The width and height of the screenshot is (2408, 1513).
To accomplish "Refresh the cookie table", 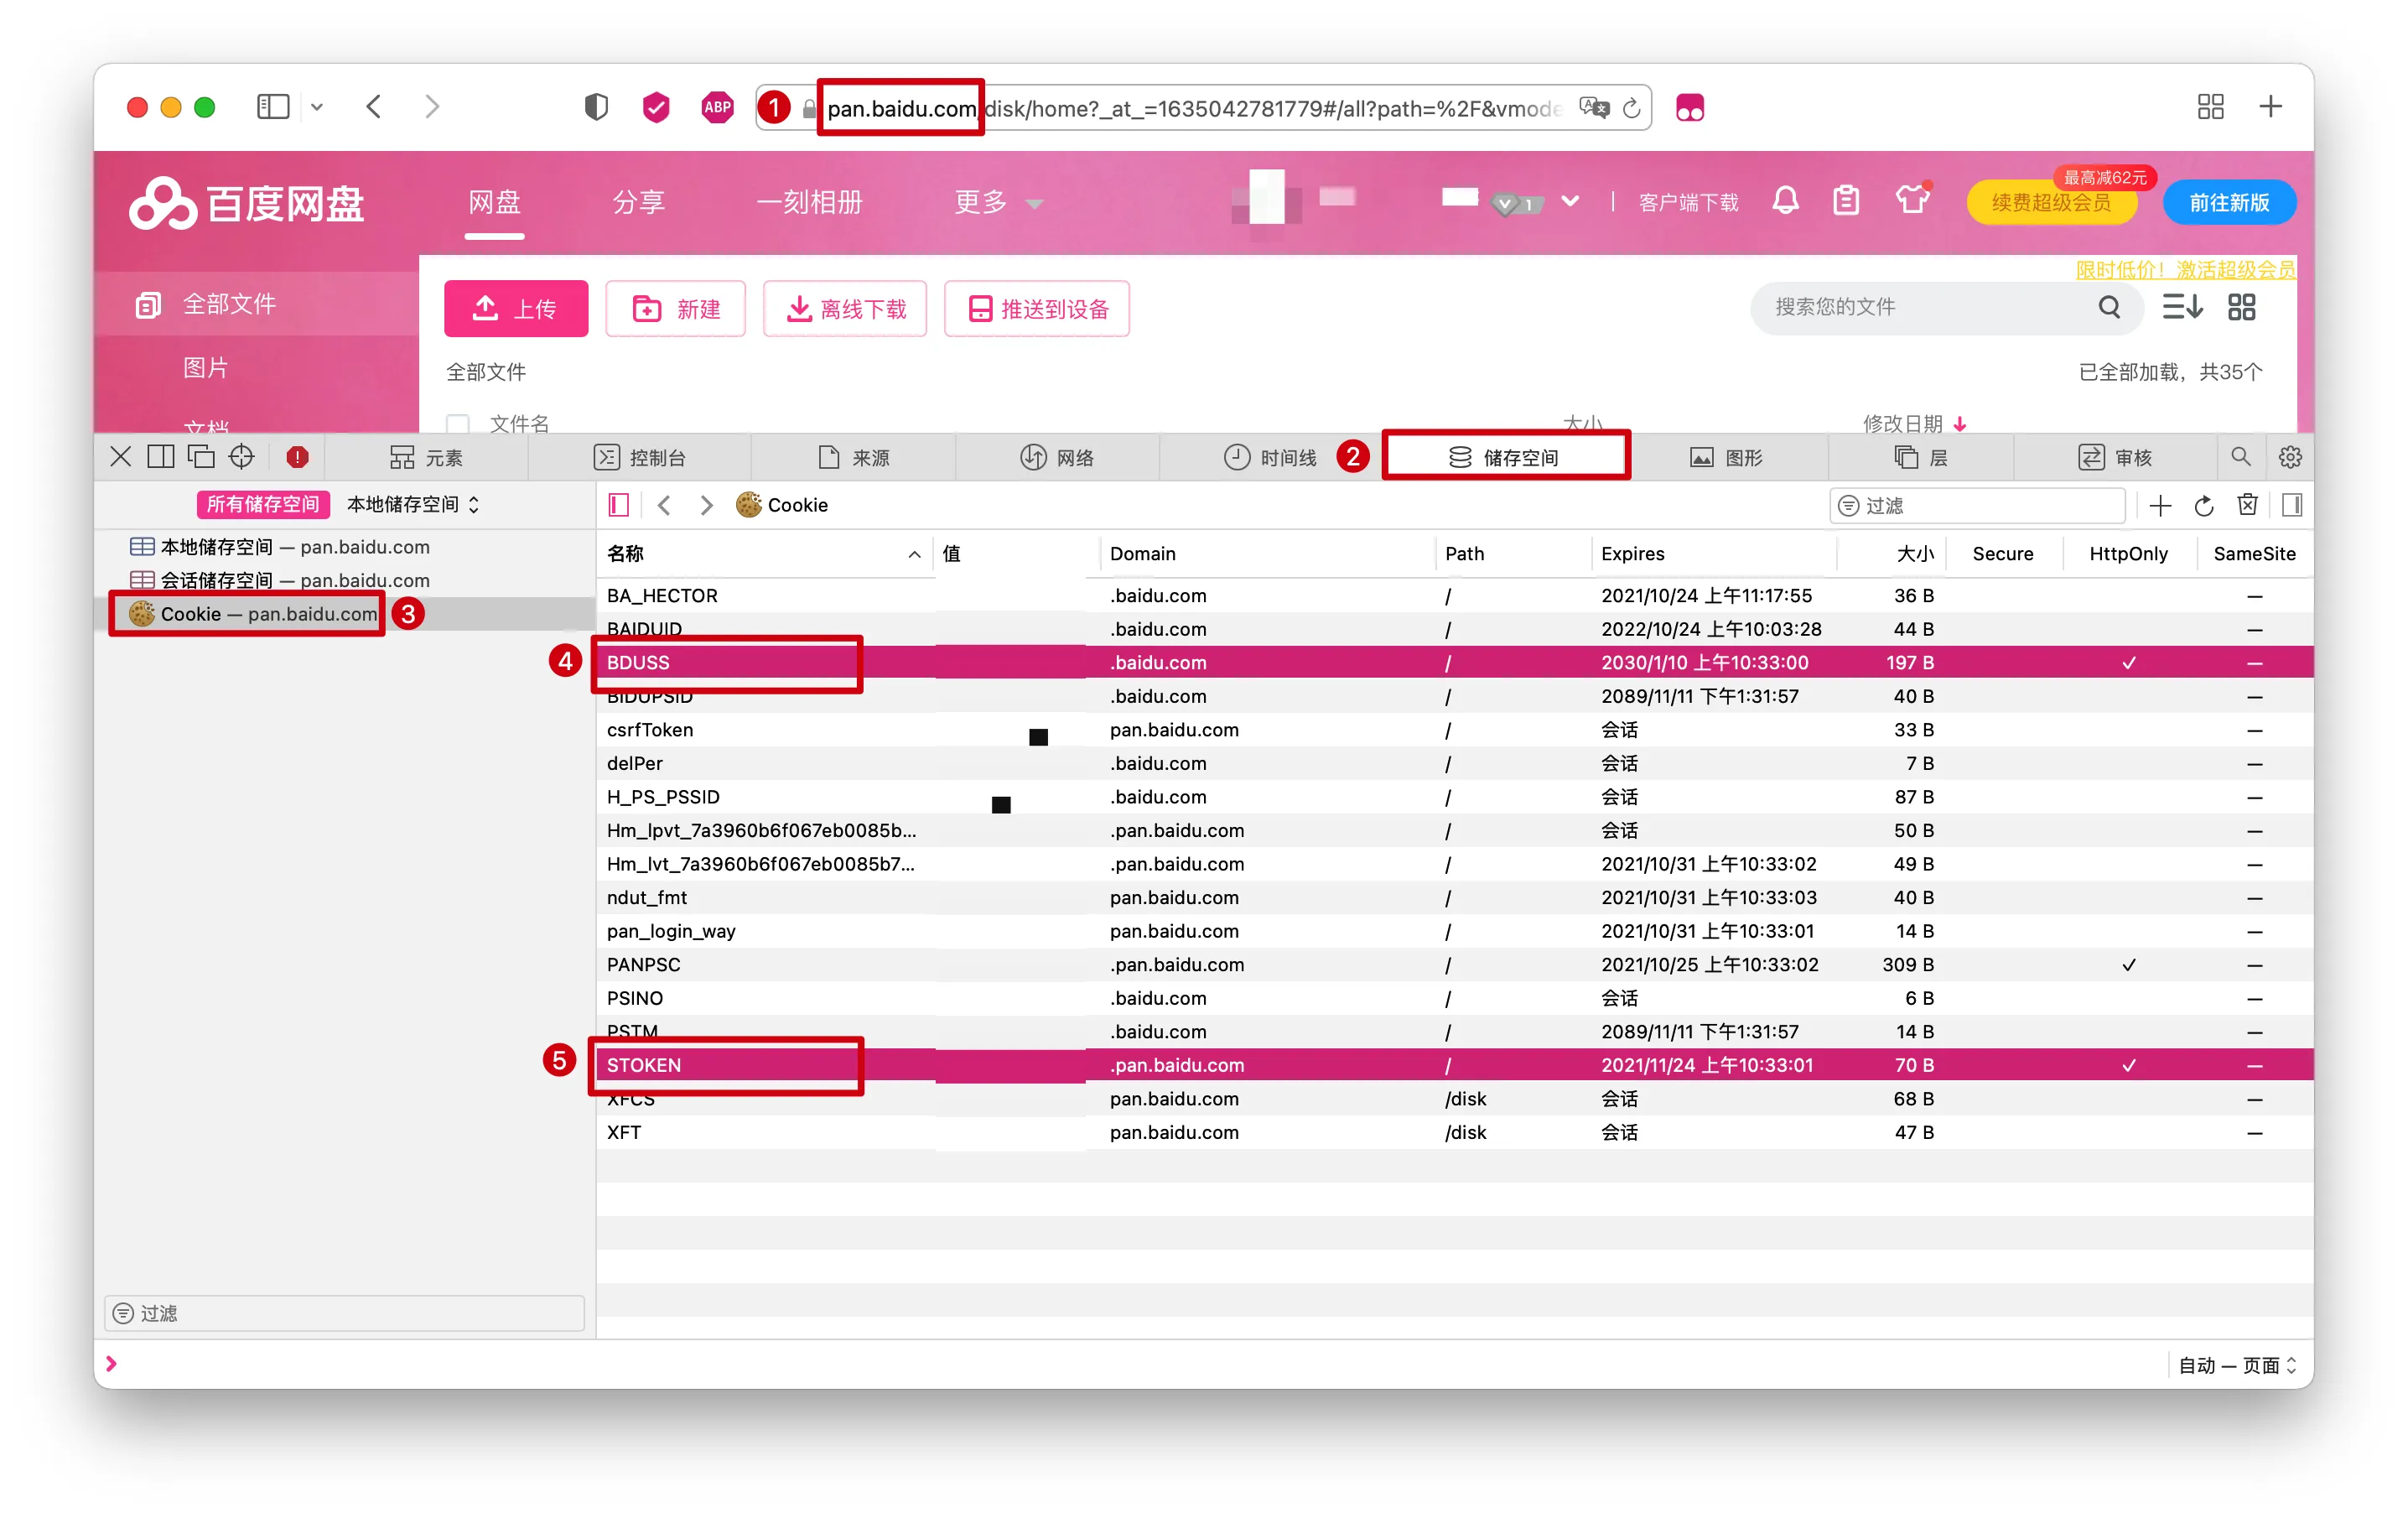I will click(2204, 506).
